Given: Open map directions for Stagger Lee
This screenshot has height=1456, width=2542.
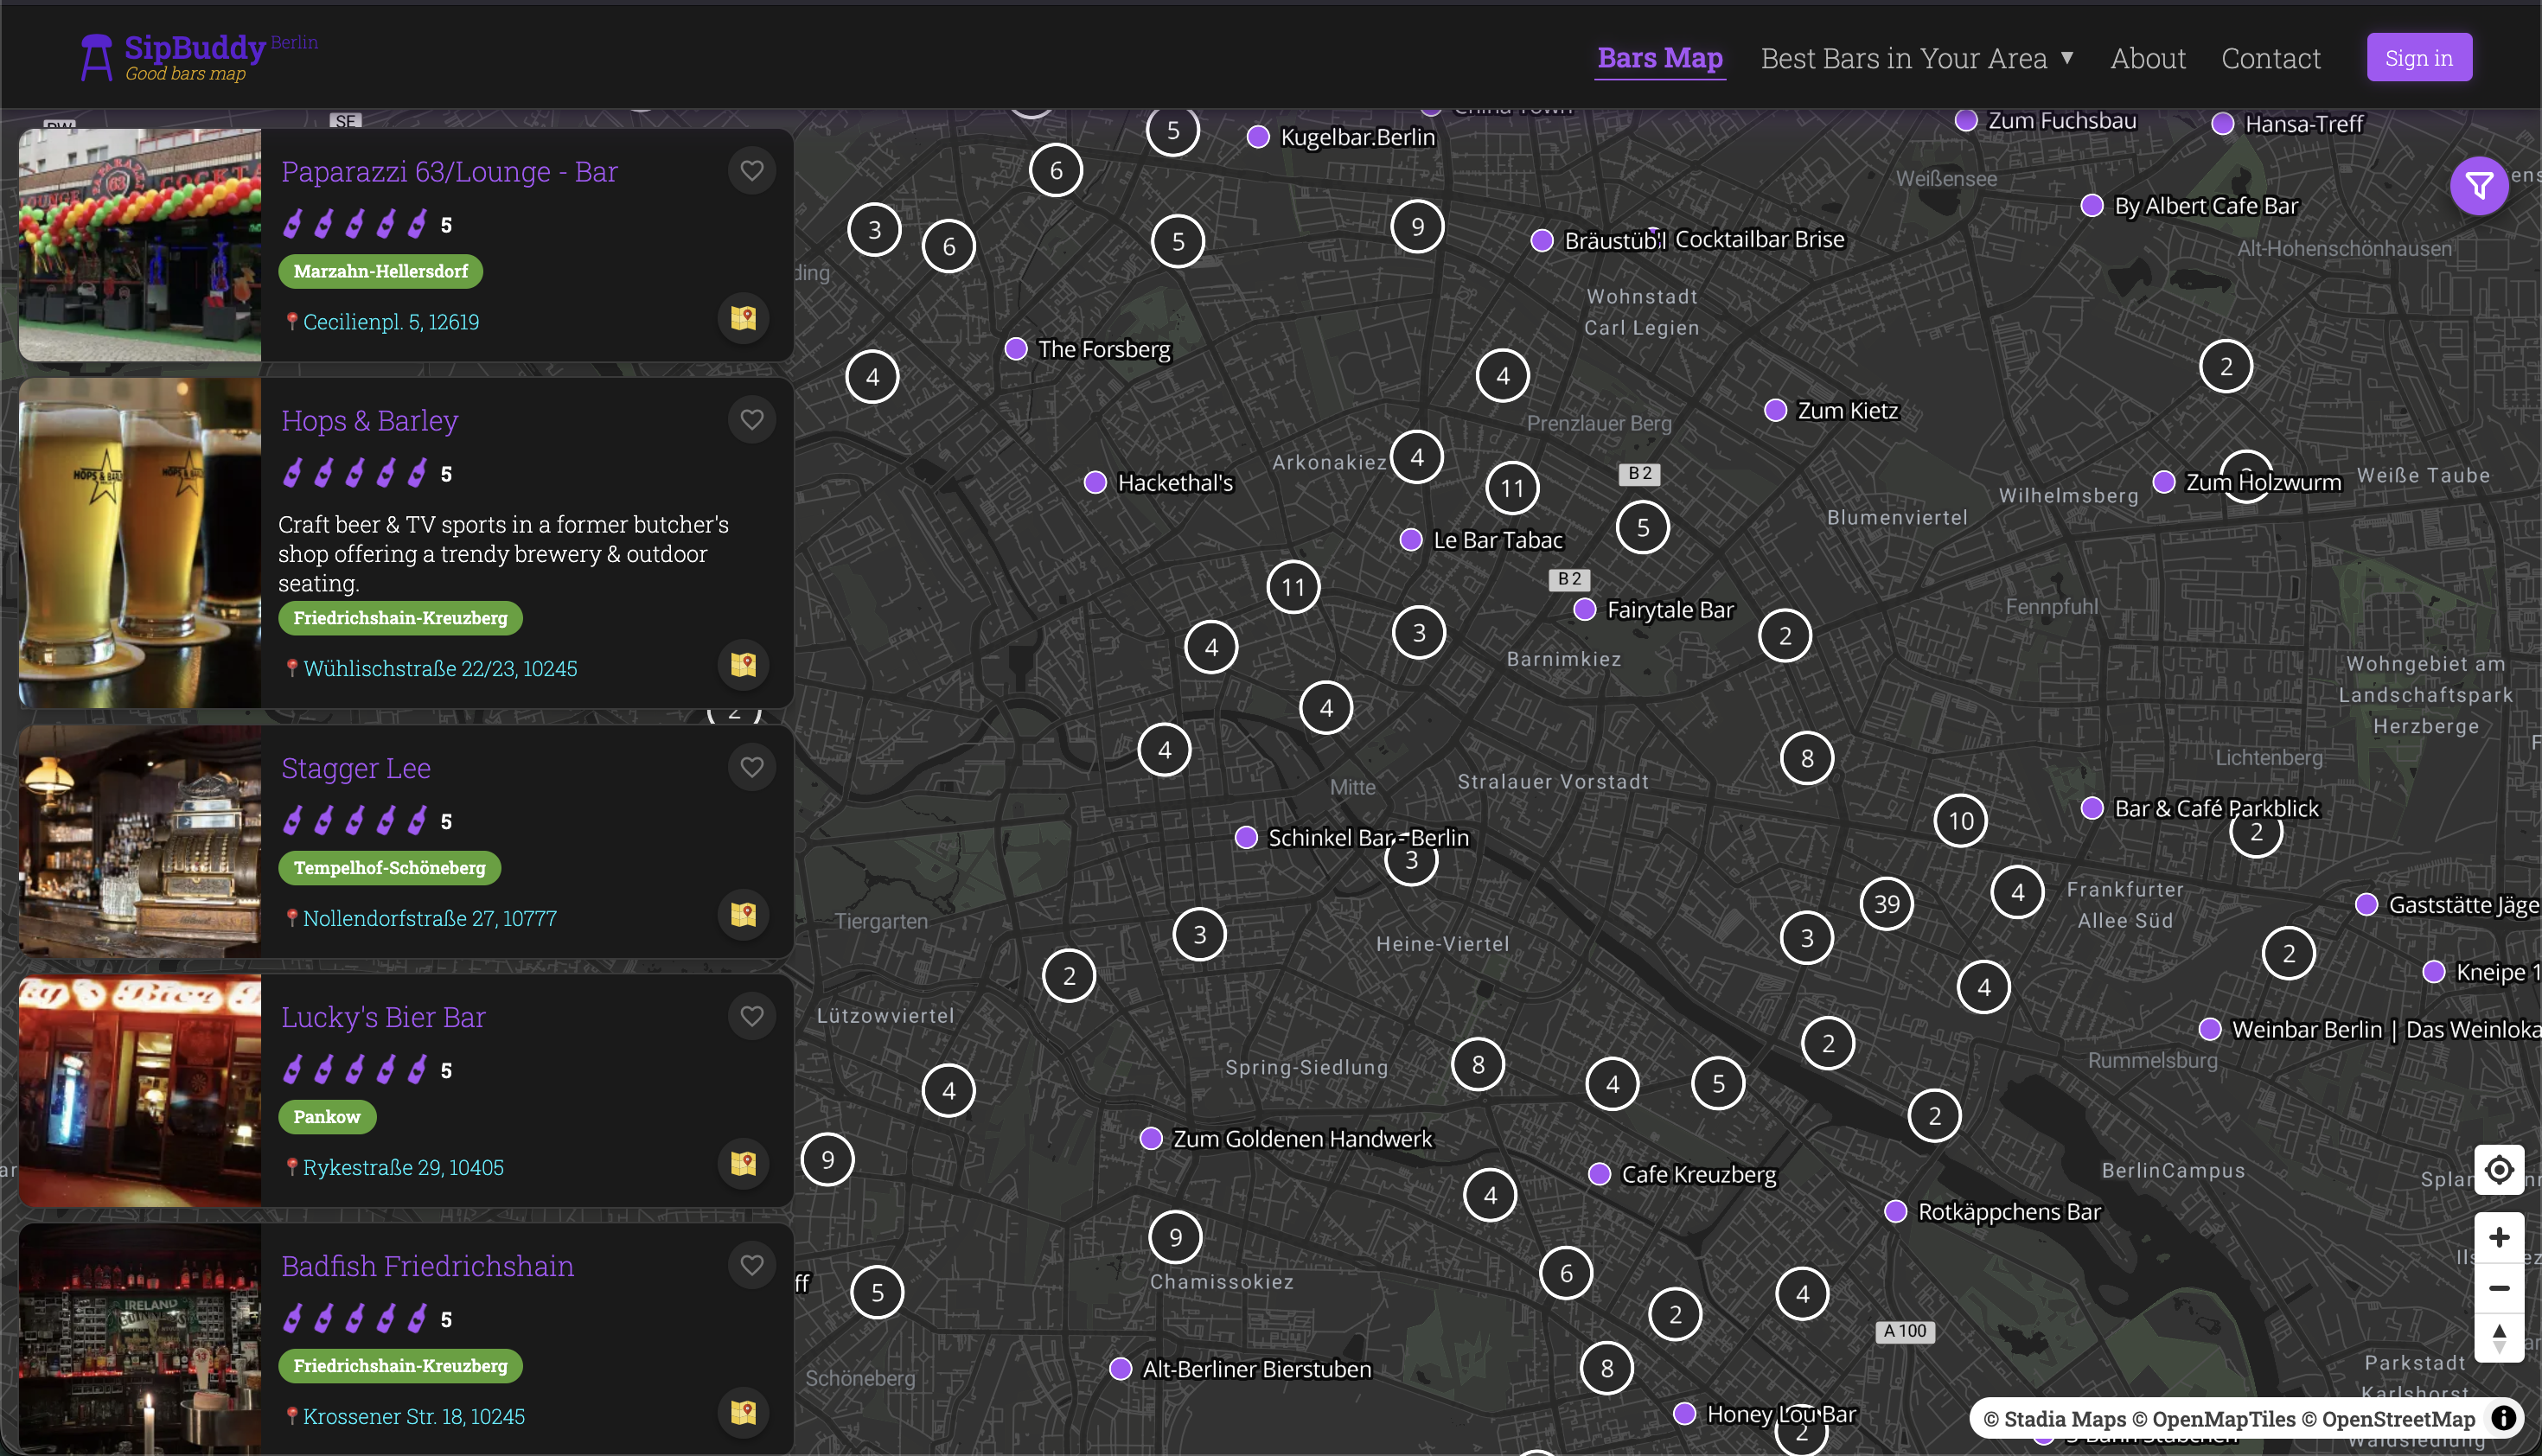Looking at the screenshot, I should click(743, 914).
